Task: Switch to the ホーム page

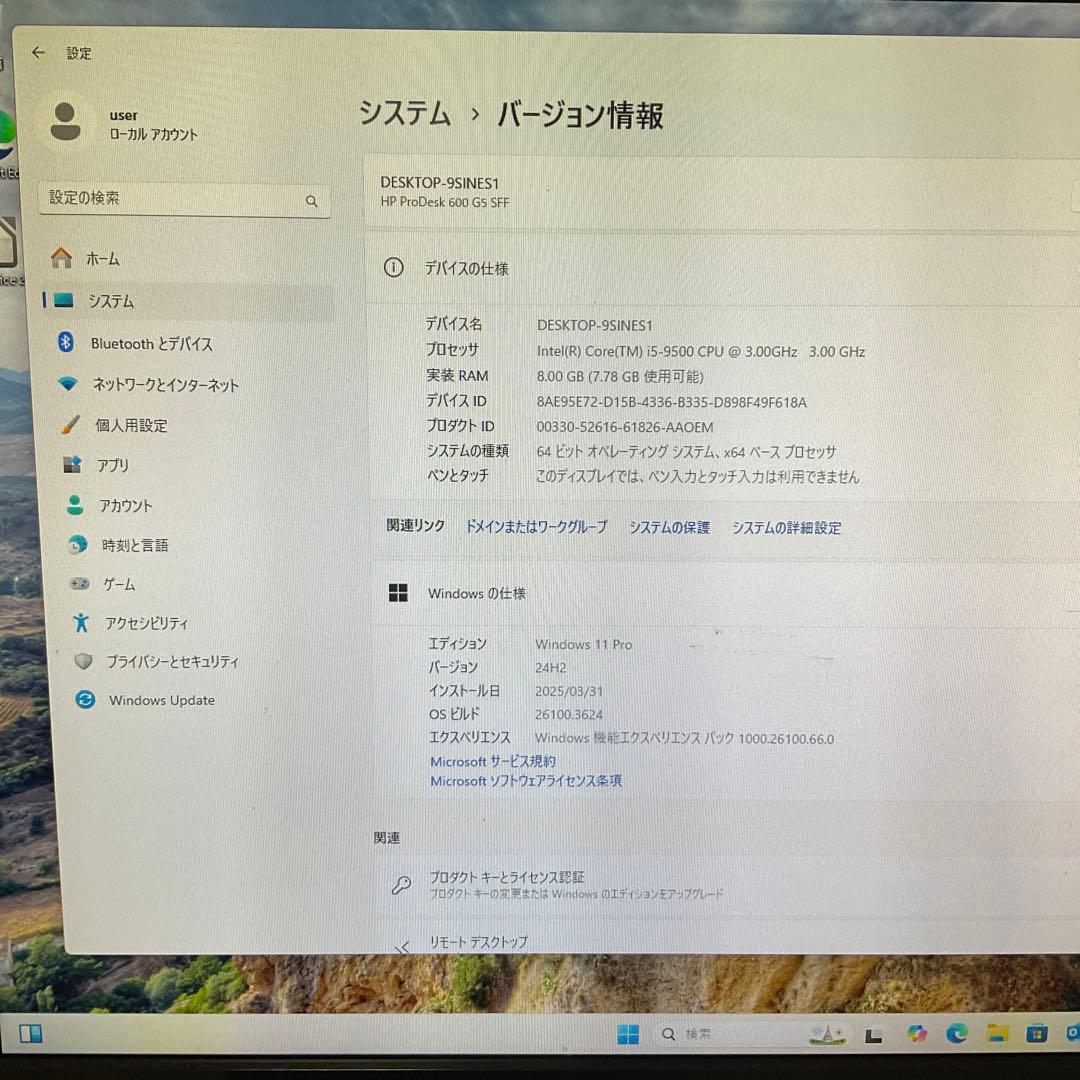Action: point(102,258)
